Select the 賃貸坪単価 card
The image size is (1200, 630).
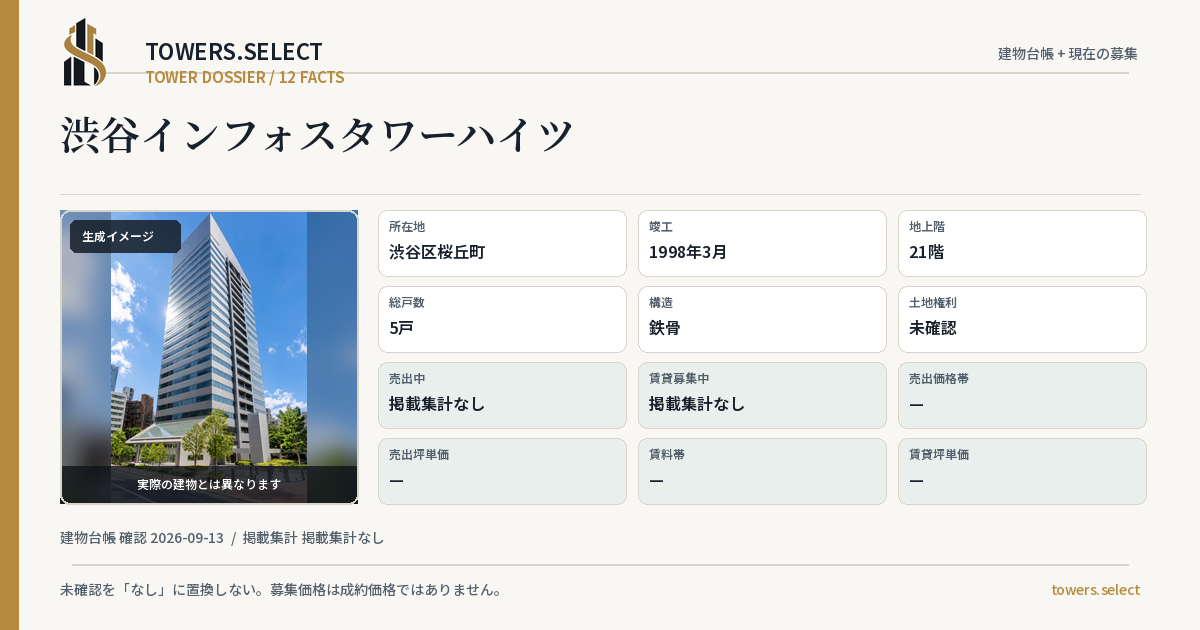tap(1022, 471)
